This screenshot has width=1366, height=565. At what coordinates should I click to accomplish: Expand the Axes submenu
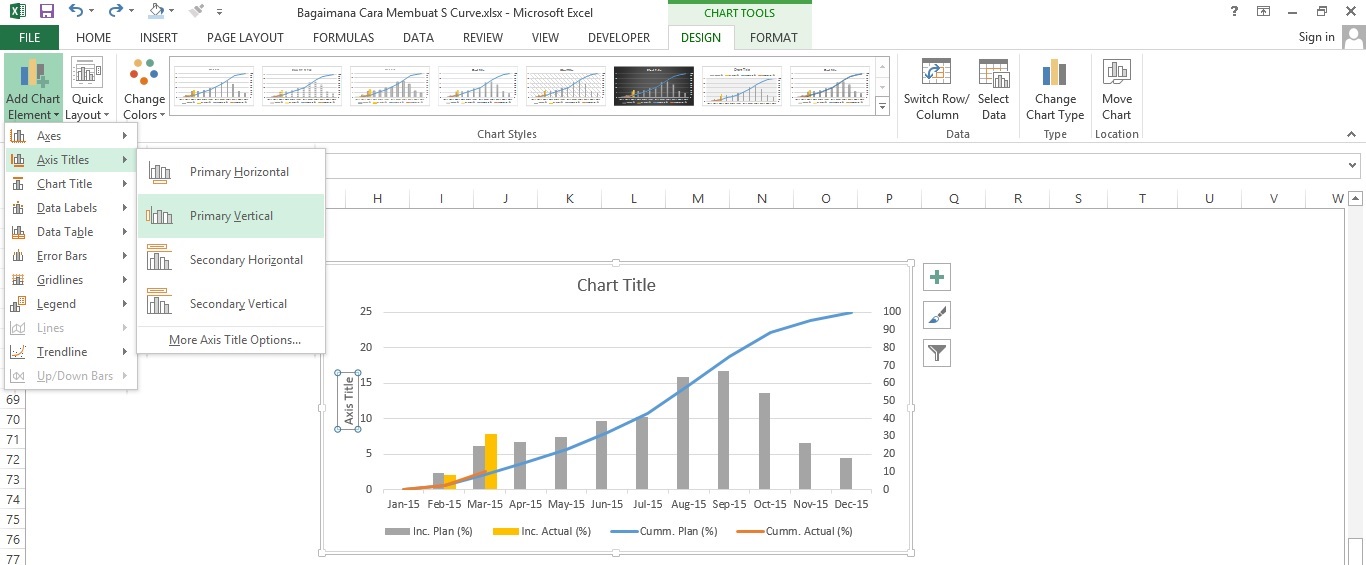[x=70, y=136]
